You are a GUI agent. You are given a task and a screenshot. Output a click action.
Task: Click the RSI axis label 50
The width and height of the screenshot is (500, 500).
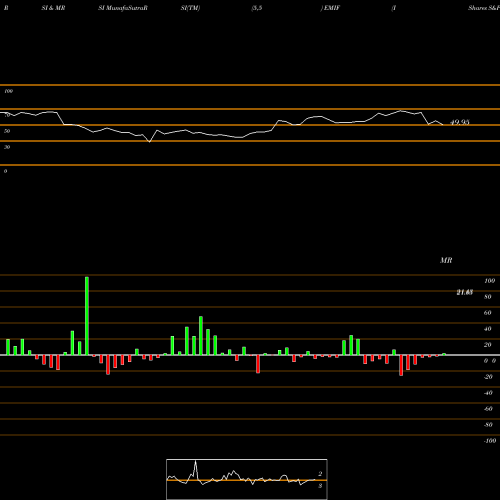(x=7, y=131)
